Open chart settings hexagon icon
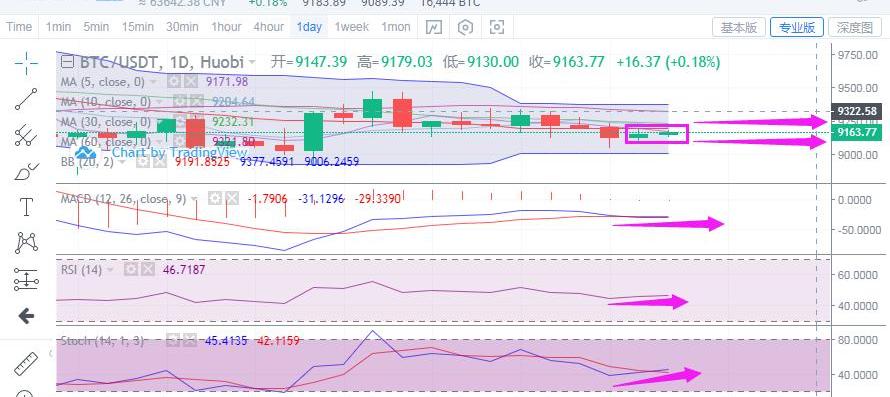Screen dimensions: 890x397 [465, 27]
